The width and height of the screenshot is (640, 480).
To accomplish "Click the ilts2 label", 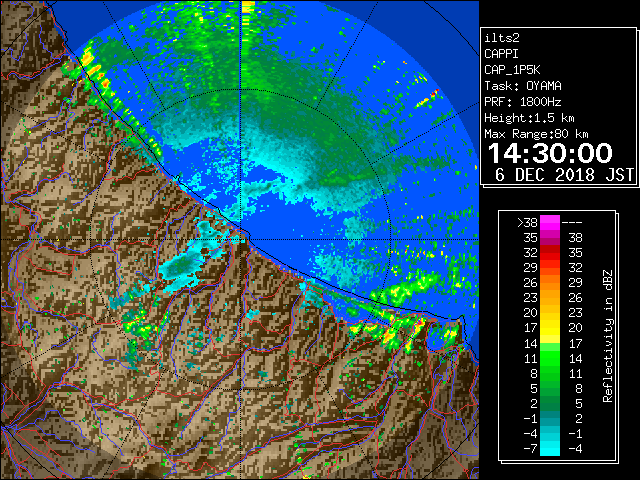I will (x=502, y=38).
